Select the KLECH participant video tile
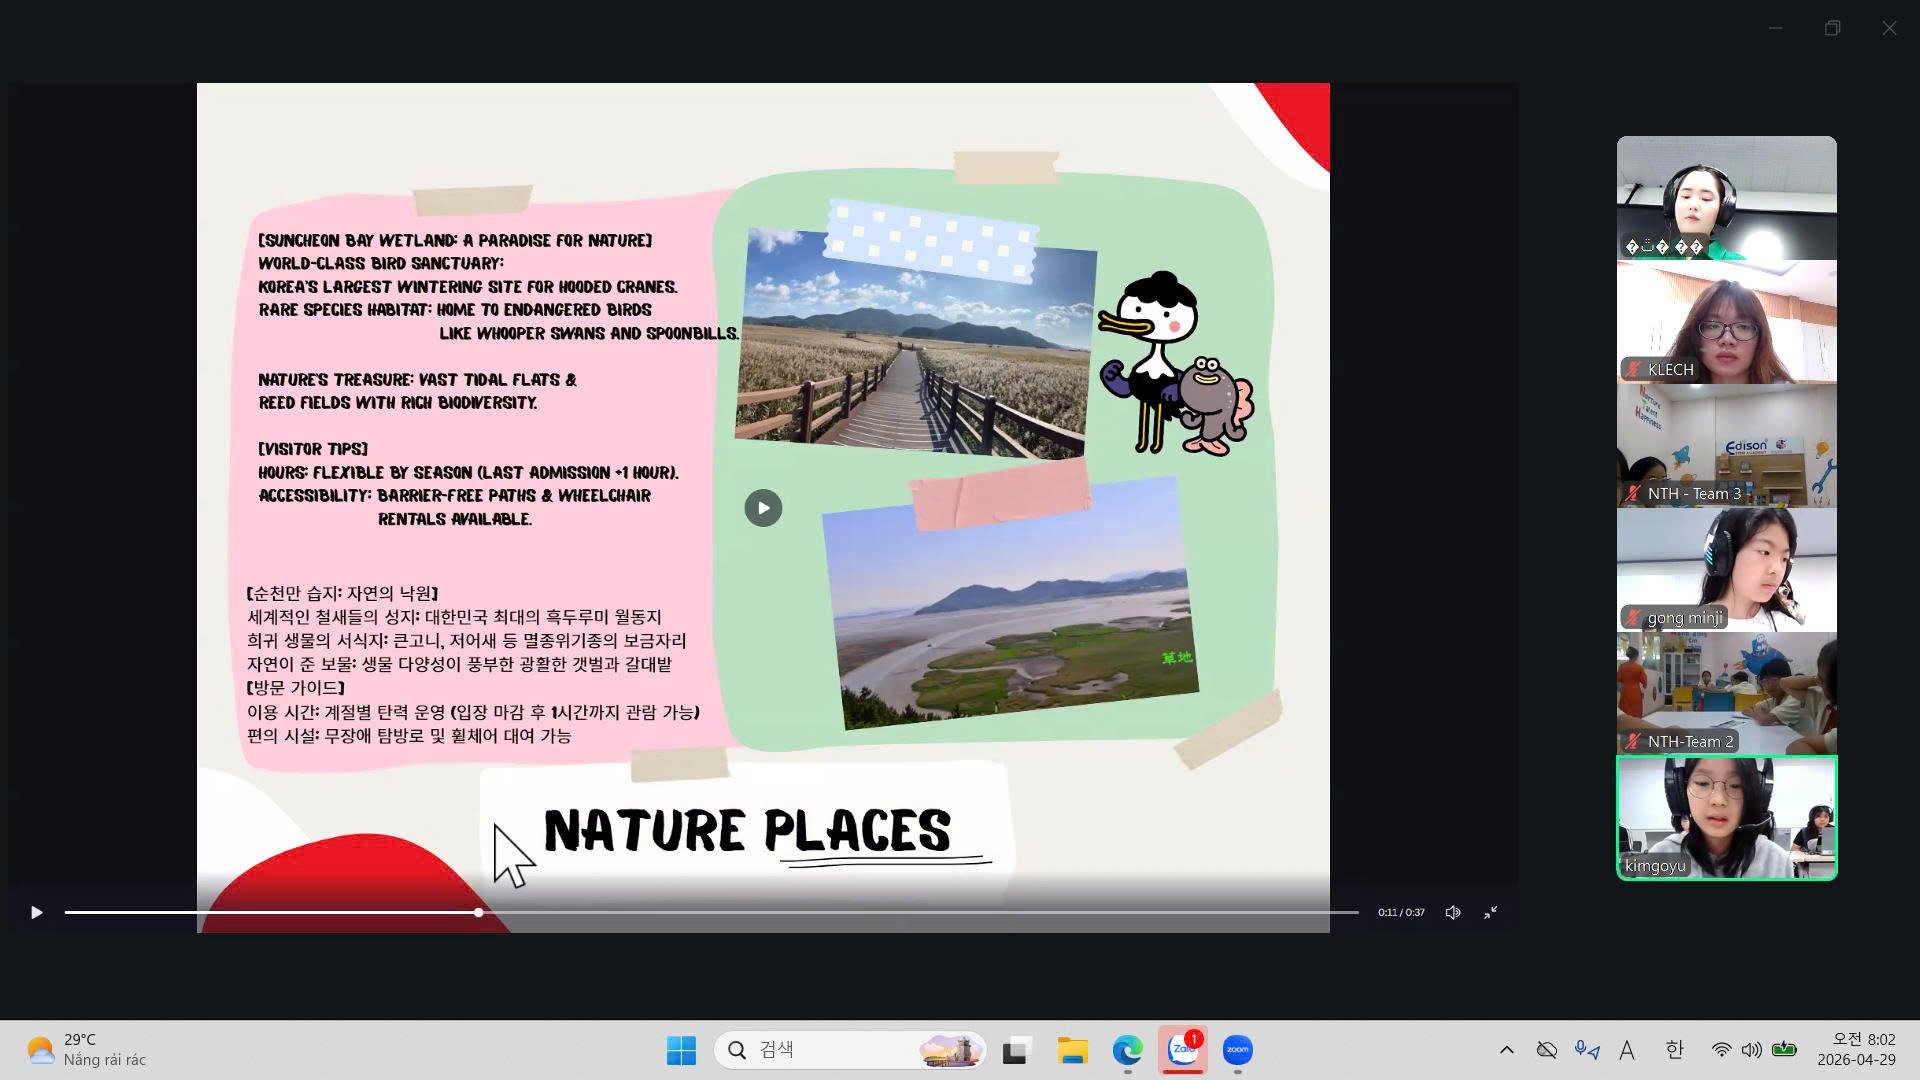 [1726, 322]
